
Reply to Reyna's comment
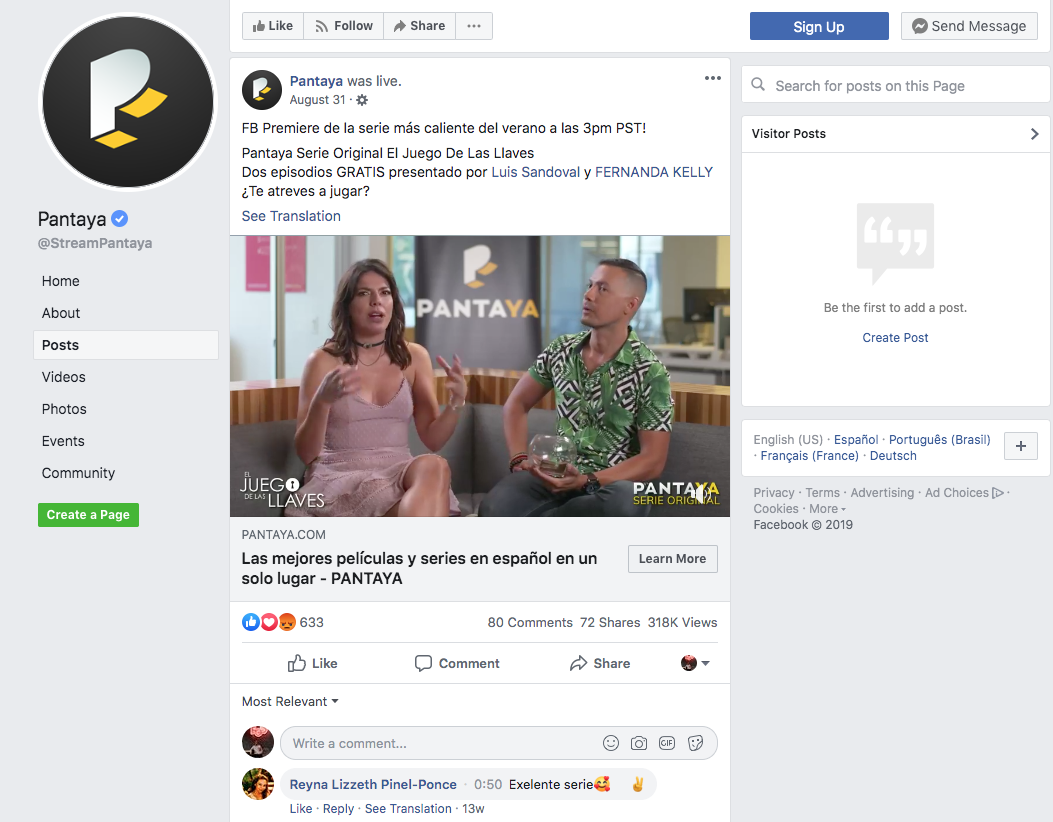tap(338, 809)
